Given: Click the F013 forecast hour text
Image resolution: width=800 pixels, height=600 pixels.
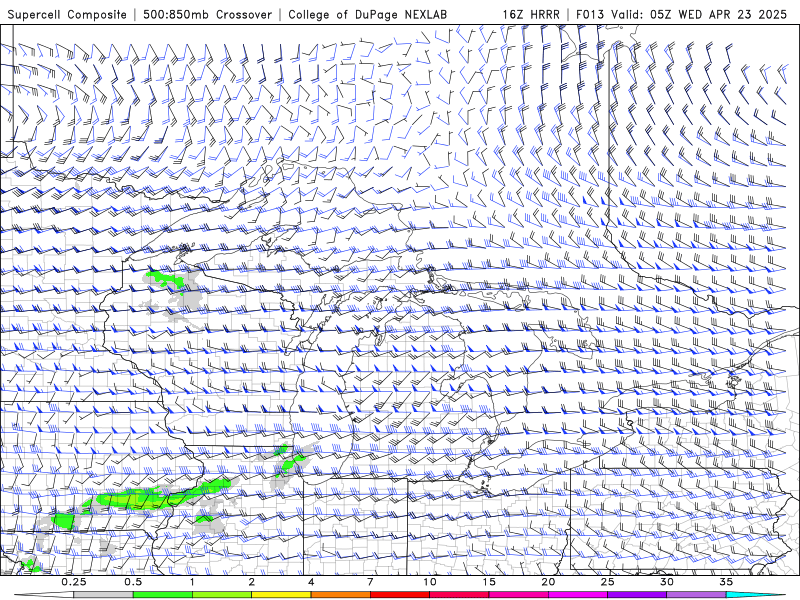Looking at the screenshot, I should point(590,14).
